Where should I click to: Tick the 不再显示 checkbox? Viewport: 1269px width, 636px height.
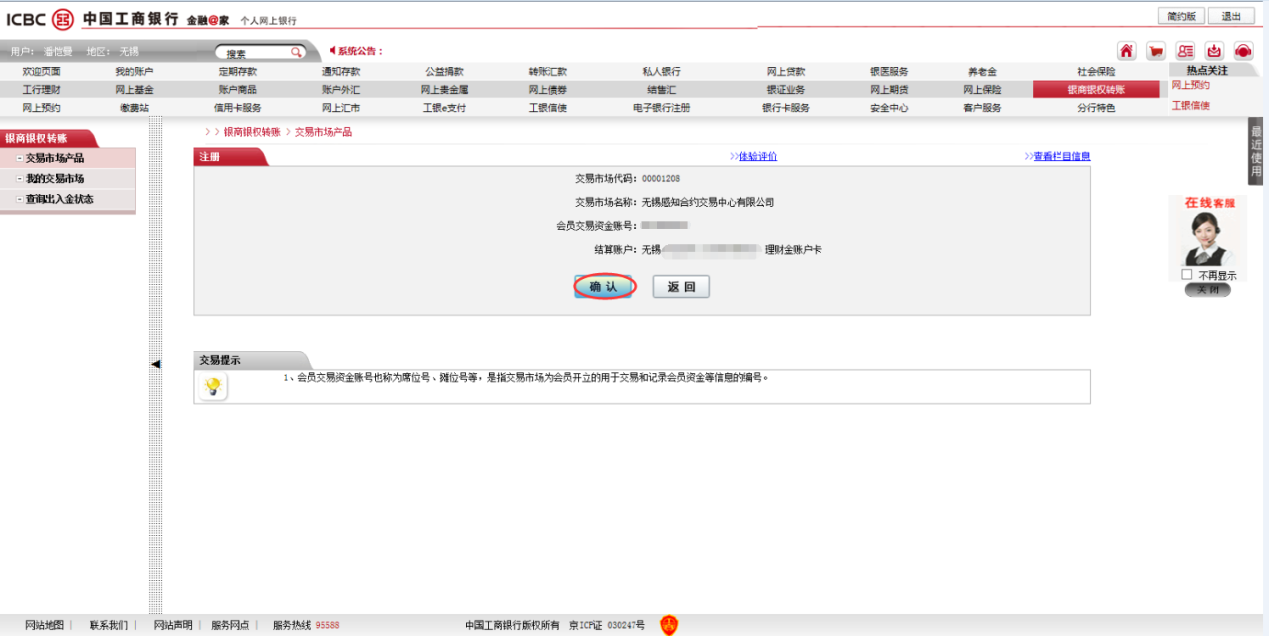[1186, 274]
